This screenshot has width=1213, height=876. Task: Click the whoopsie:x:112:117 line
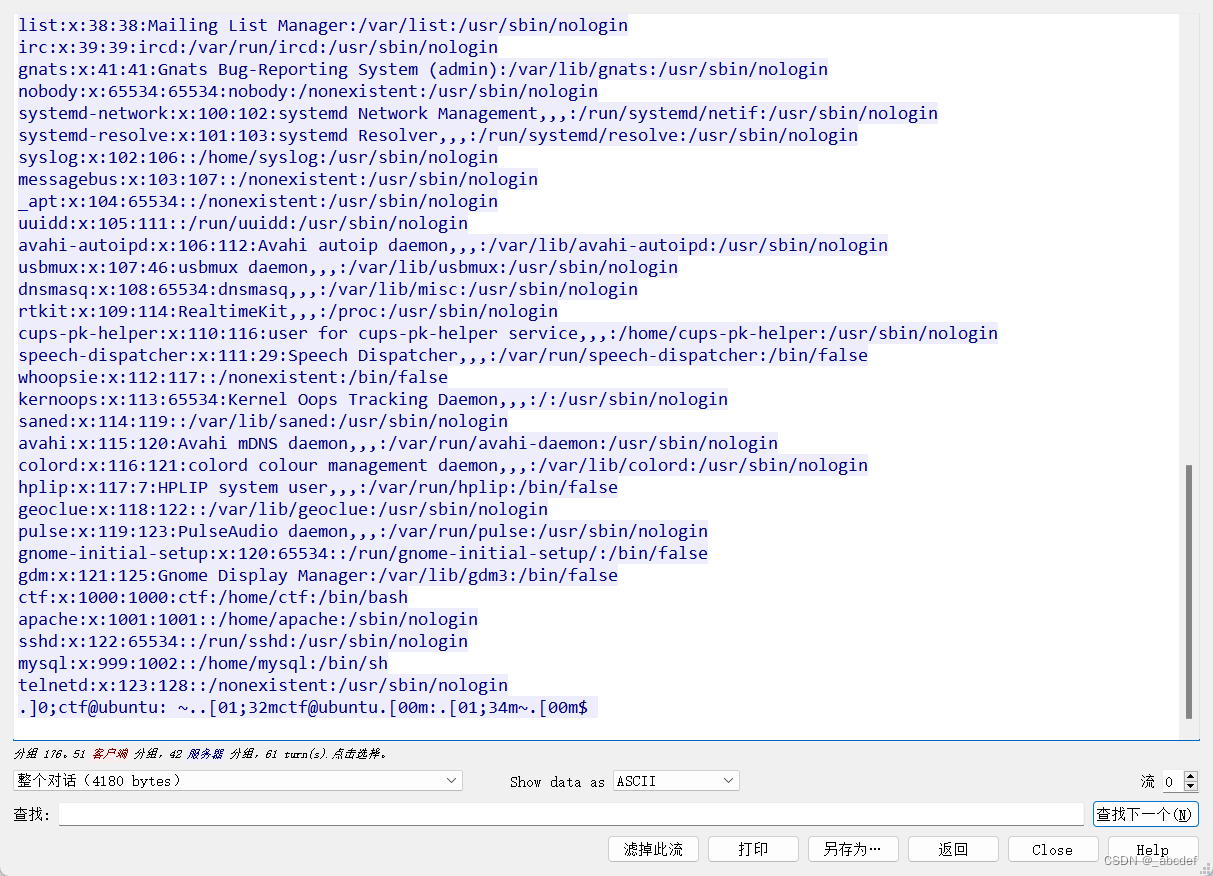point(233,377)
